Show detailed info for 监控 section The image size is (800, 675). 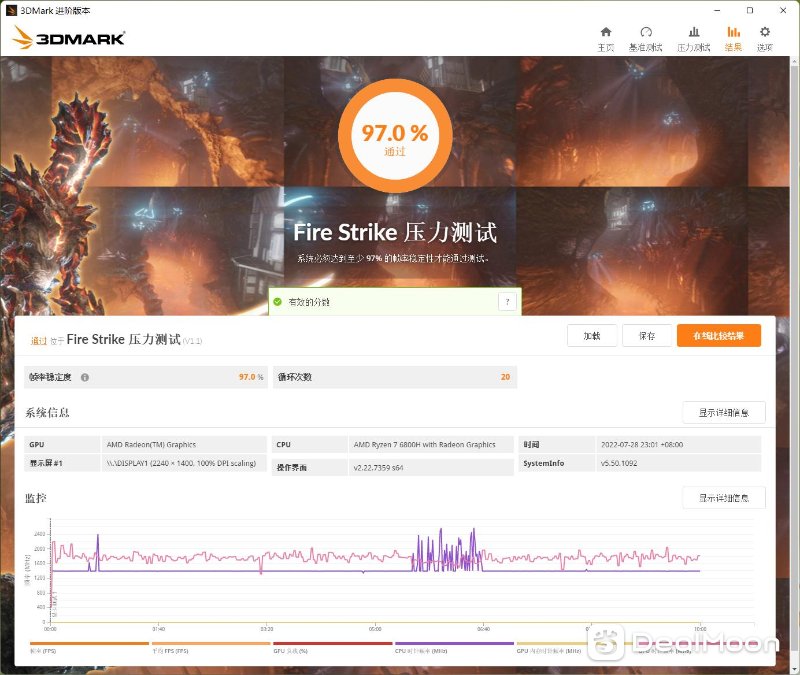click(x=724, y=498)
